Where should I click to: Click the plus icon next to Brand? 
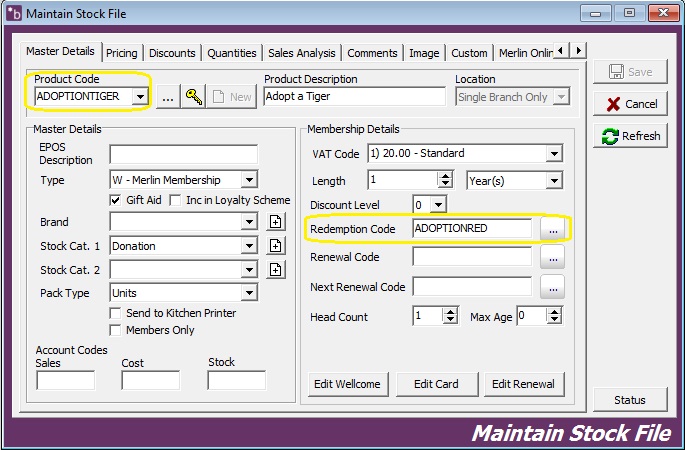tap(276, 221)
